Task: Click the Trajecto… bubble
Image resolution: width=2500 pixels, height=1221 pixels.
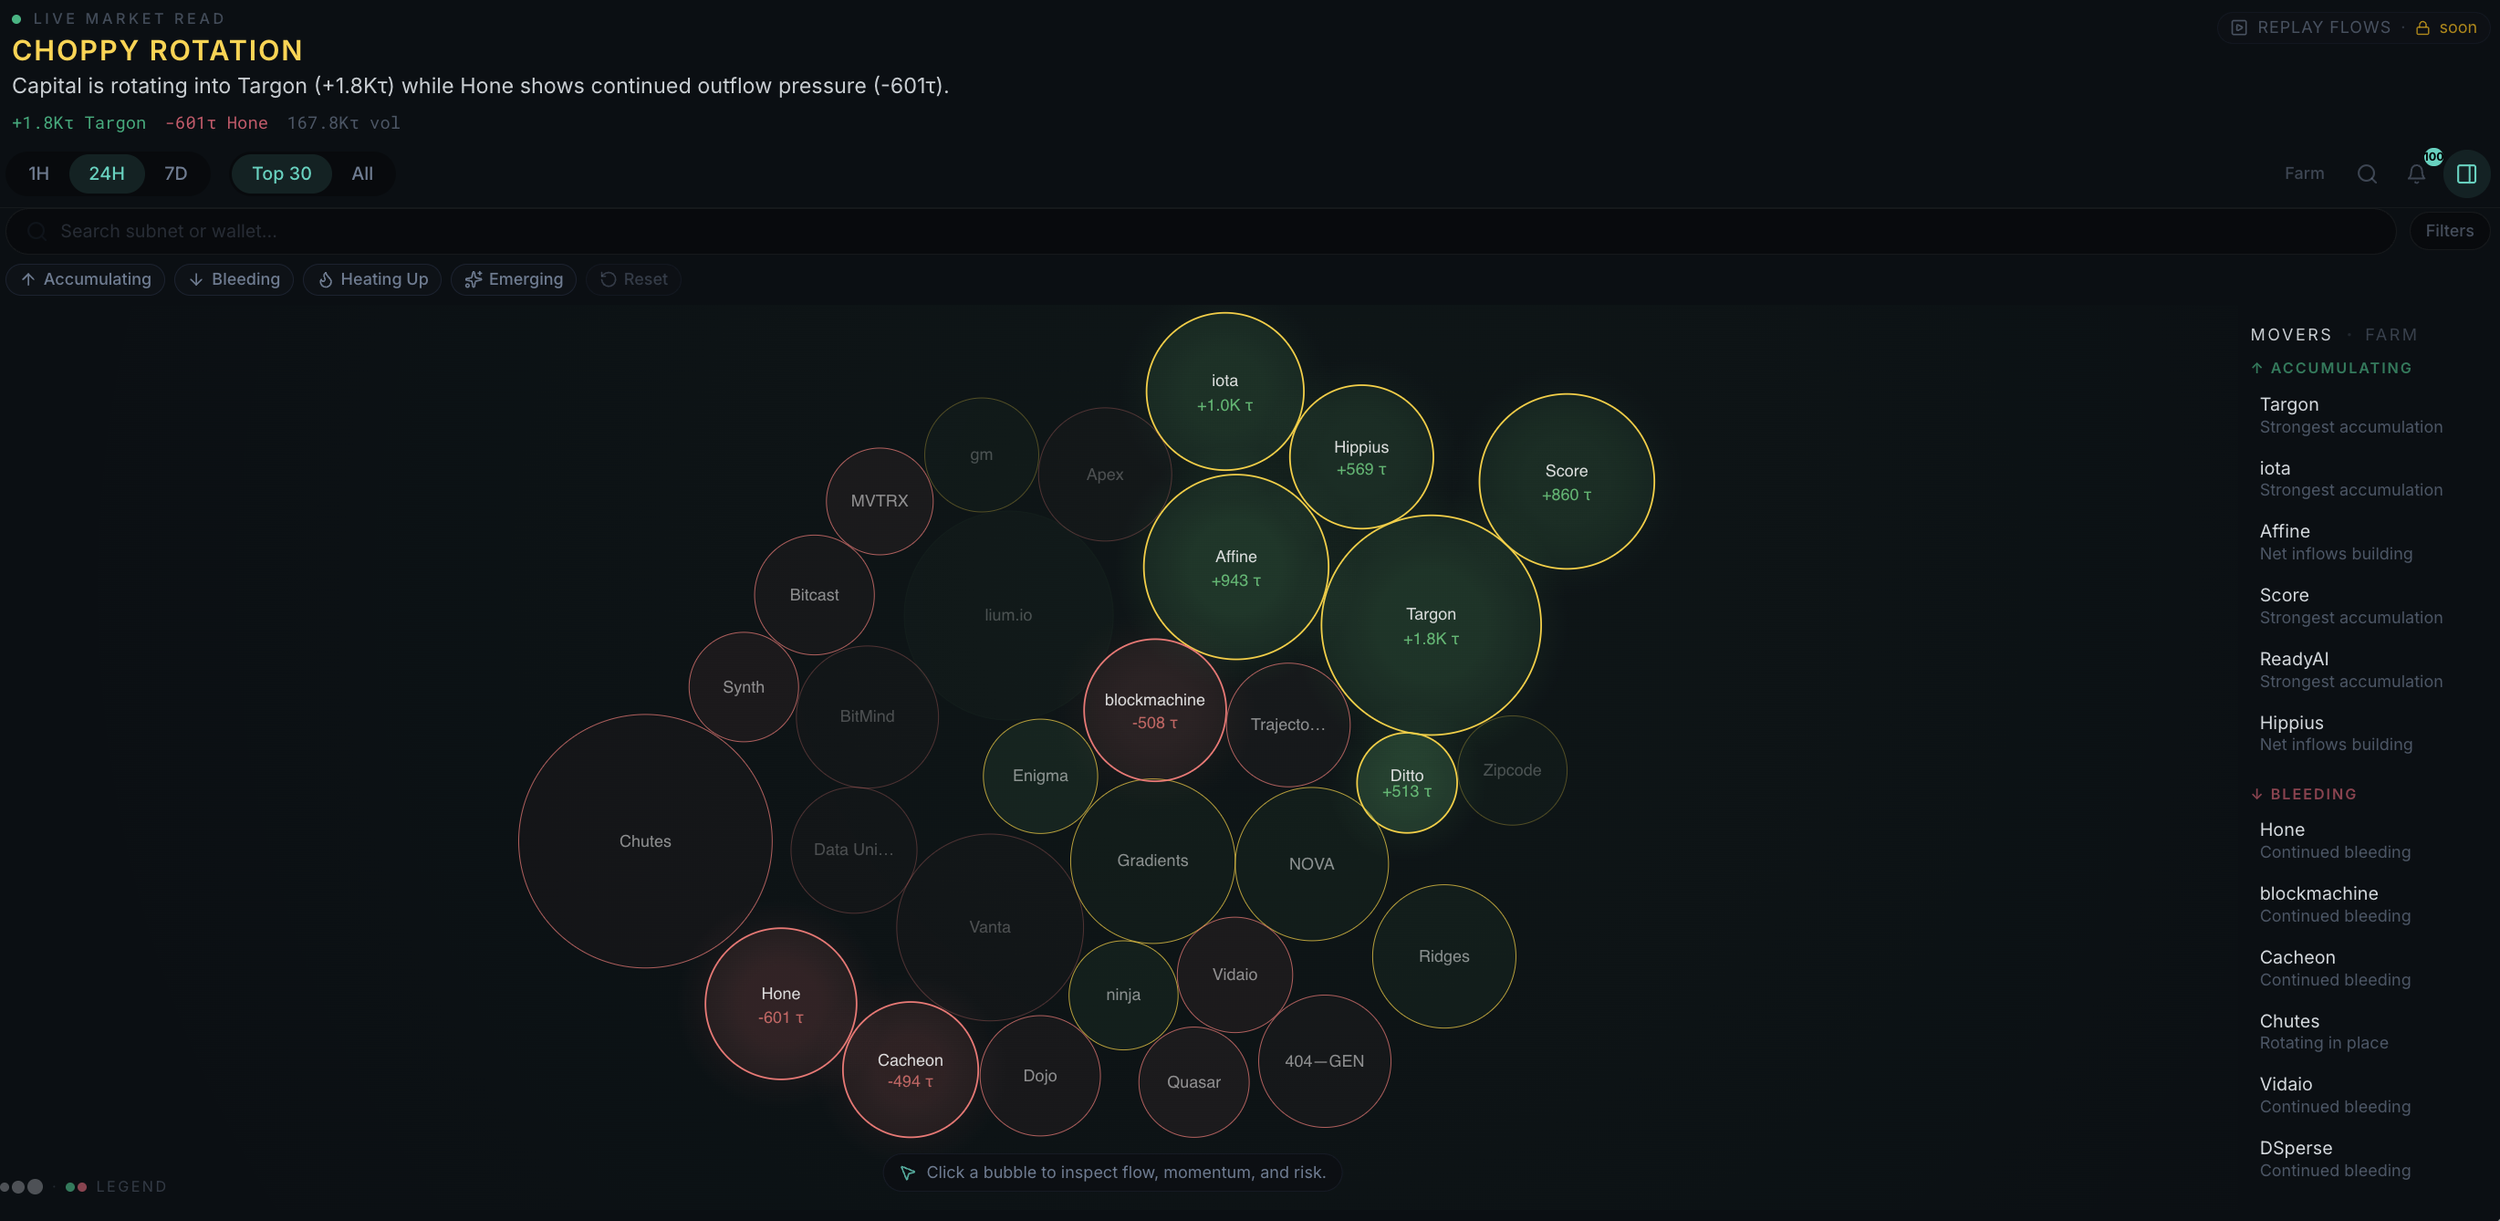Action: click(1288, 725)
